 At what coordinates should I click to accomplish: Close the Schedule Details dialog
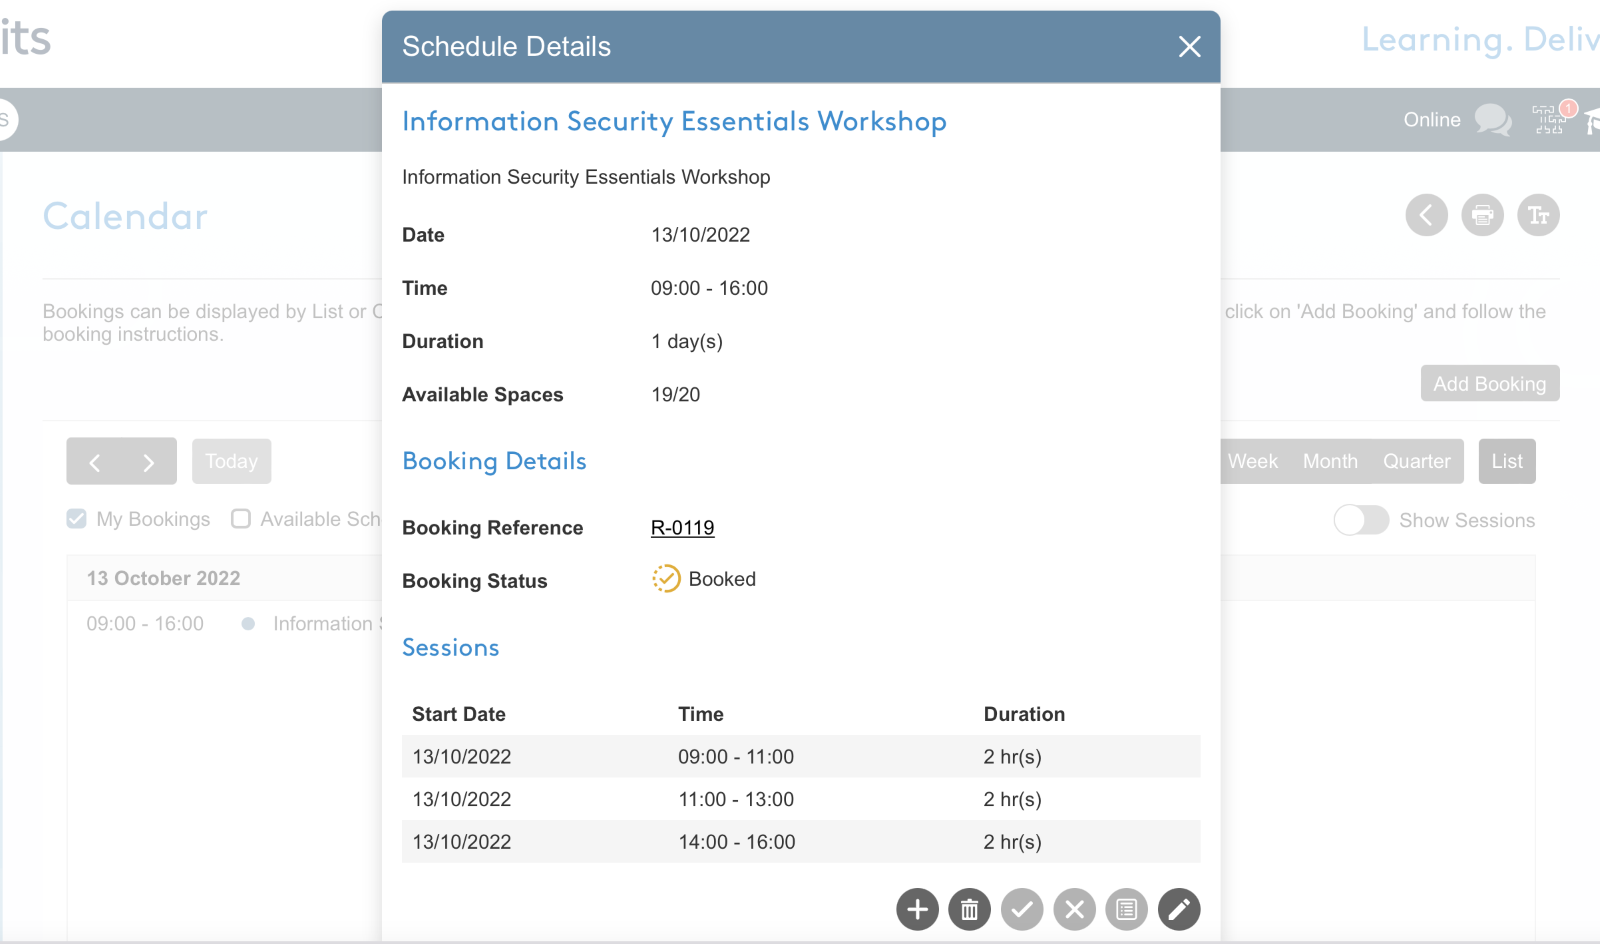(1189, 47)
